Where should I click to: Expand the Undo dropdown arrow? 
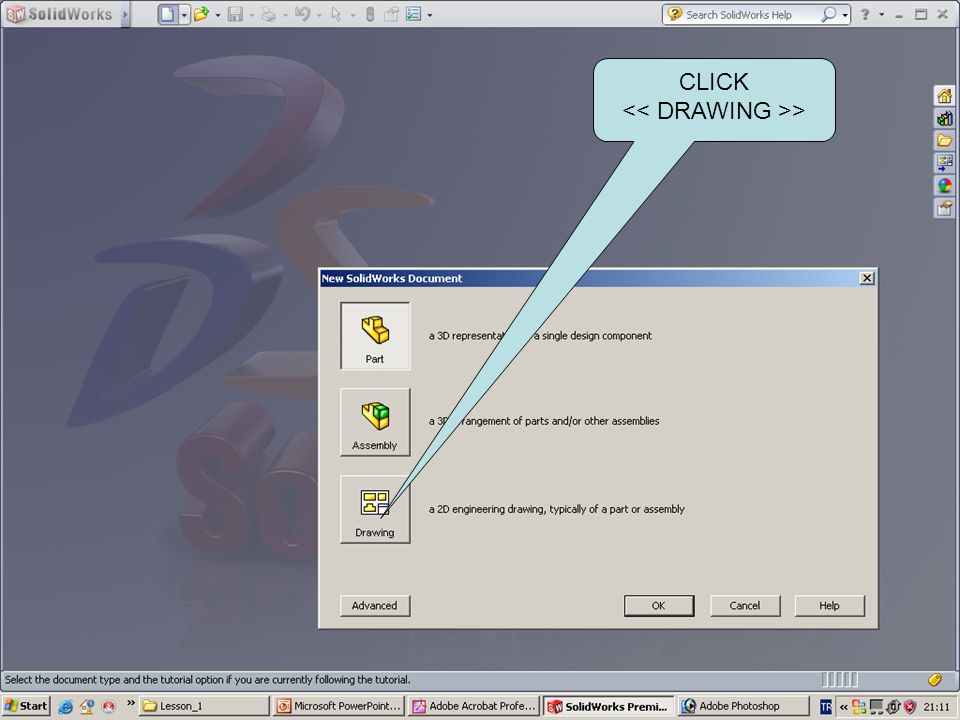click(x=319, y=15)
